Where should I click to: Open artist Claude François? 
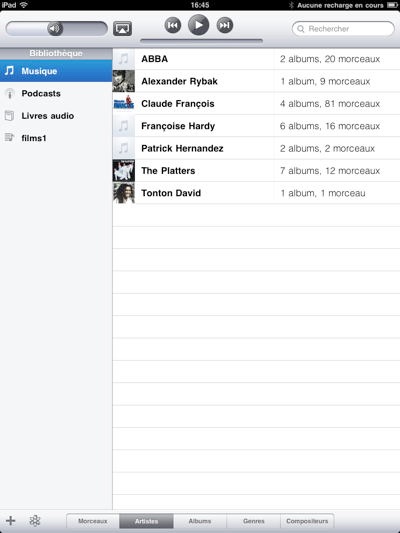(256, 104)
